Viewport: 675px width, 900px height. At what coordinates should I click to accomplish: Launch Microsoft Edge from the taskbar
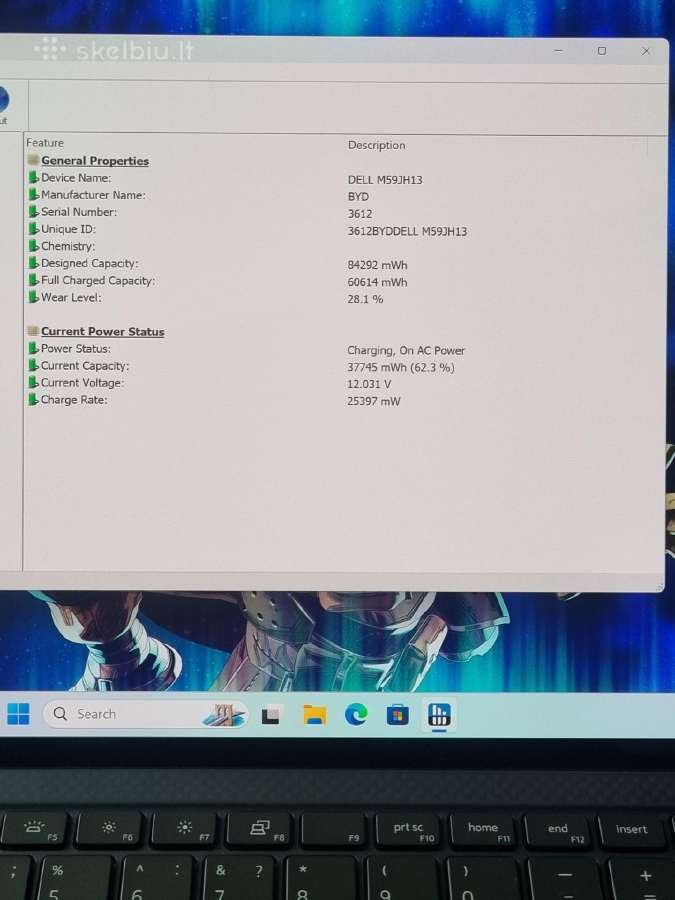[356, 715]
